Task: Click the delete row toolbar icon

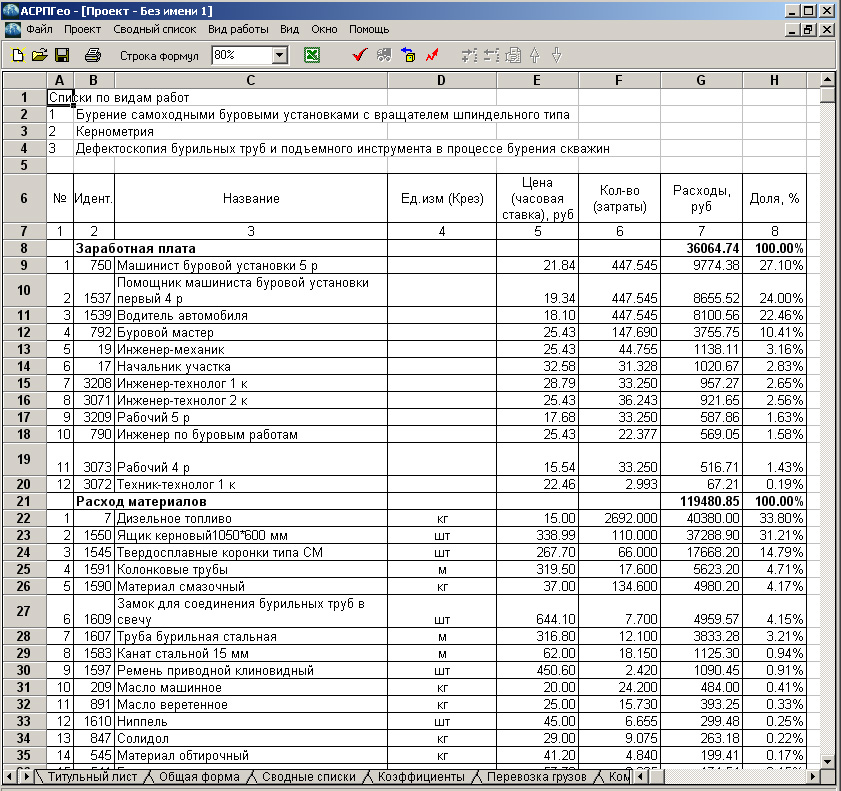Action: pos(491,55)
